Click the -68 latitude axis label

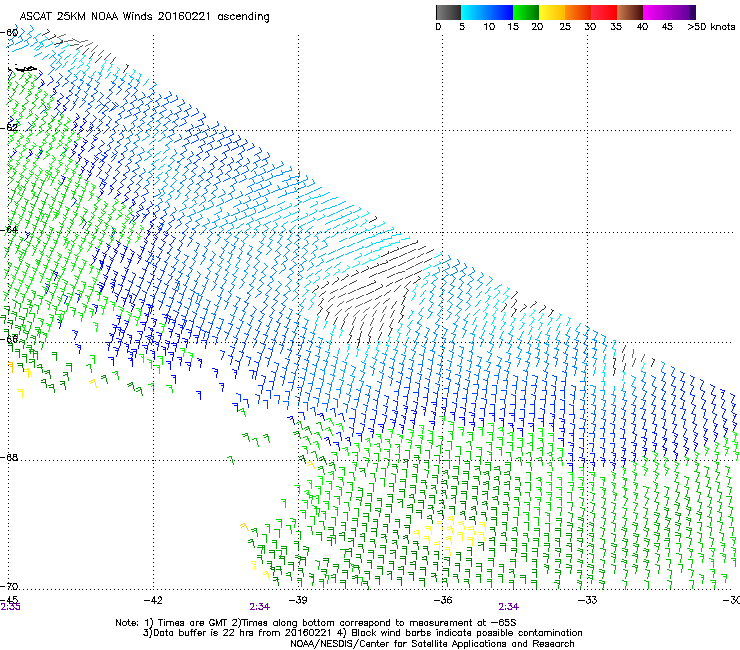point(9,457)
